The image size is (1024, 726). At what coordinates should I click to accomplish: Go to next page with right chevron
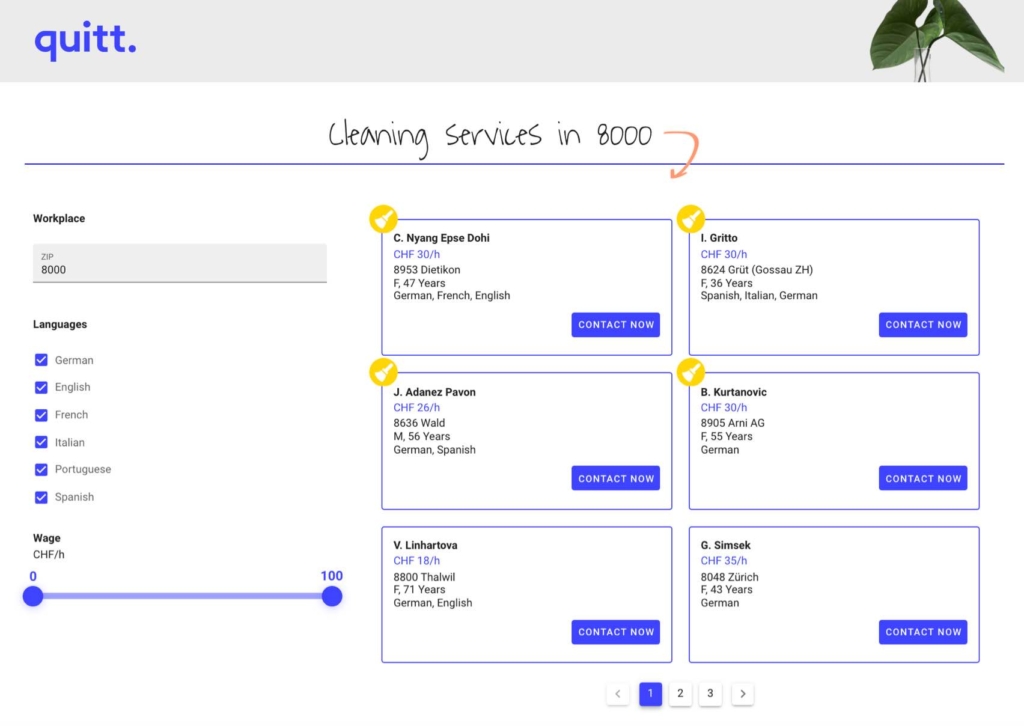point(742,694)
